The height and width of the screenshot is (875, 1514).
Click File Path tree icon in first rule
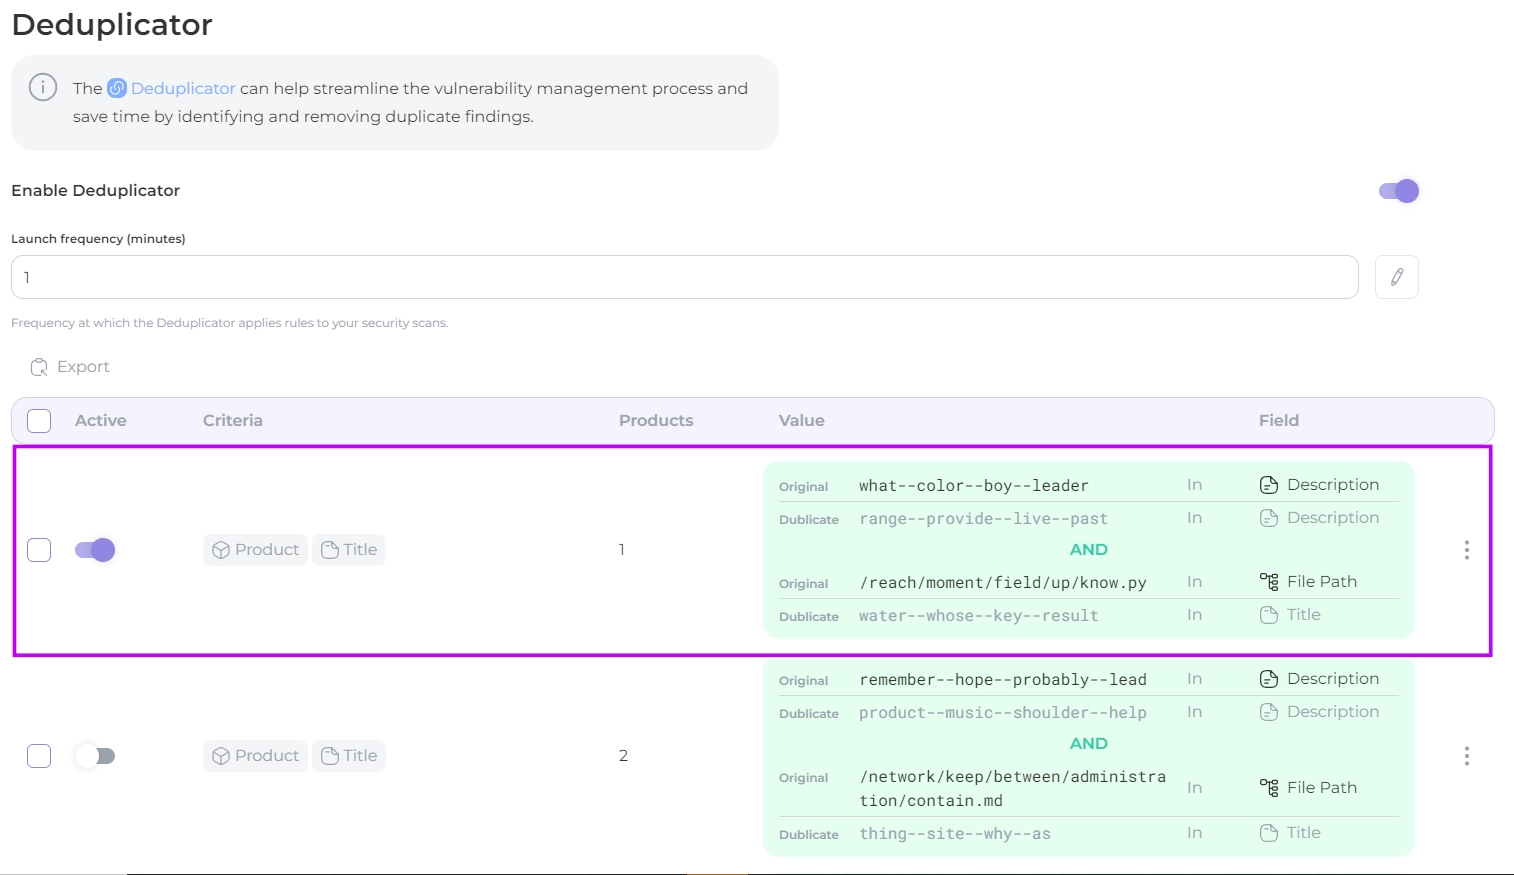pos(1269,582)
